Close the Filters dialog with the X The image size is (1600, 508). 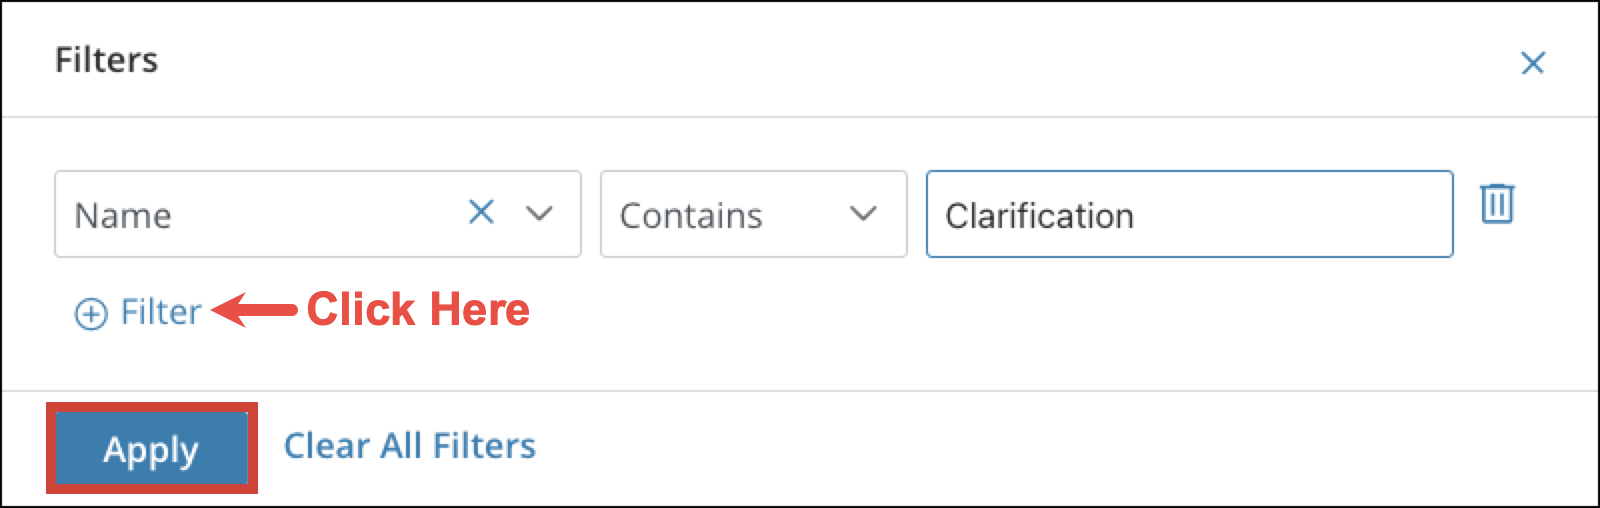pos(1532,63)
